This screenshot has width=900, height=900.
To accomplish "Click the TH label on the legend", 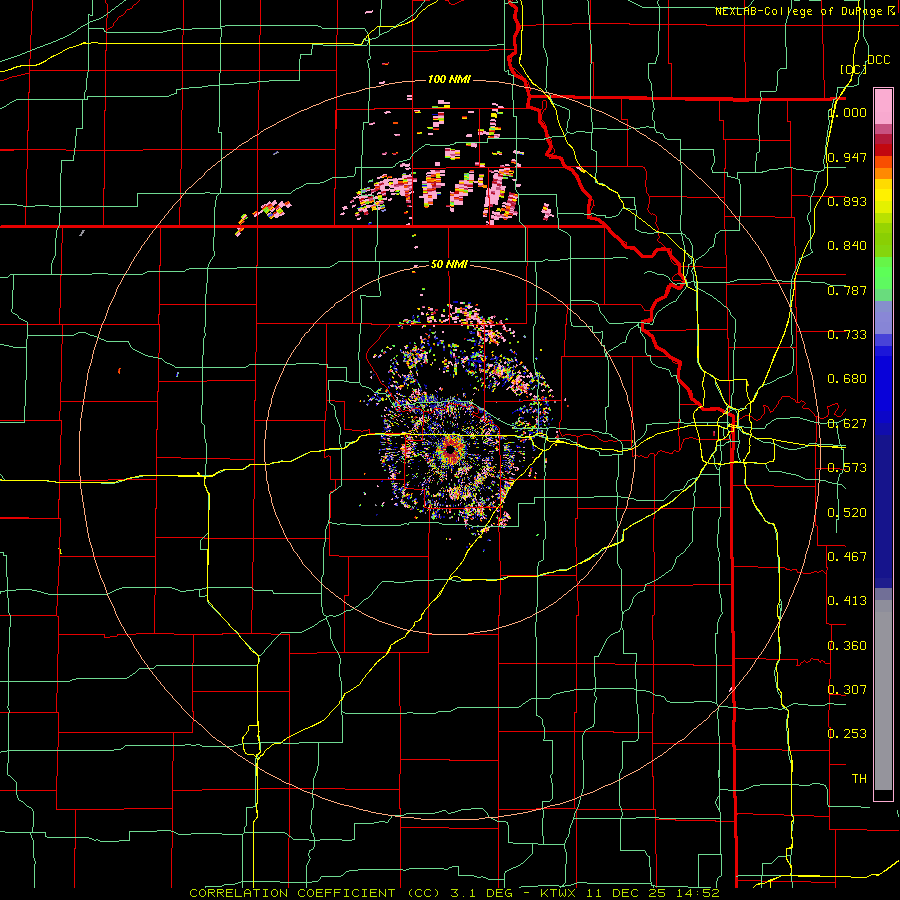I will (x=859, y=779).
